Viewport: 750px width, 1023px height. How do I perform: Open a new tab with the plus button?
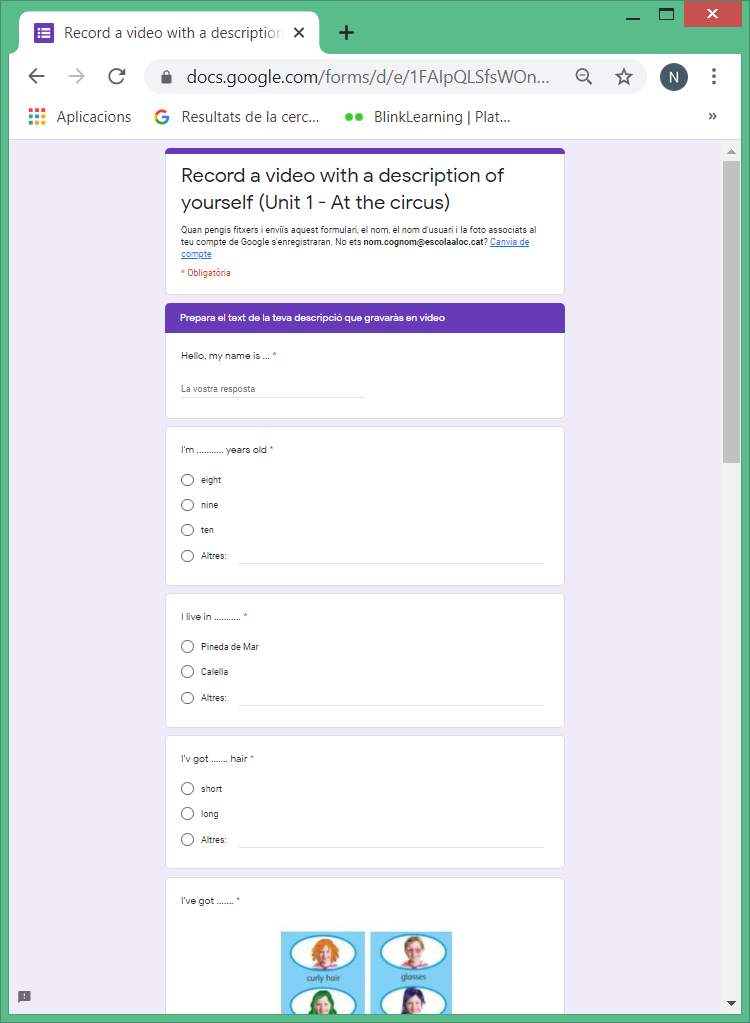(346, 33)
